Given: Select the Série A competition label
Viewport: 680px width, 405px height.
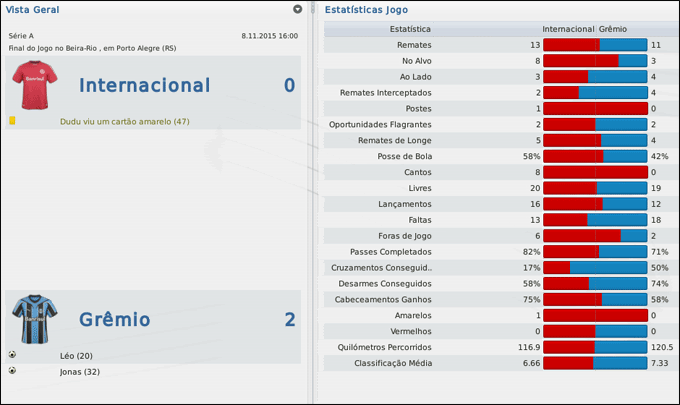Looking at the screenshot, I should click(21, 35).
